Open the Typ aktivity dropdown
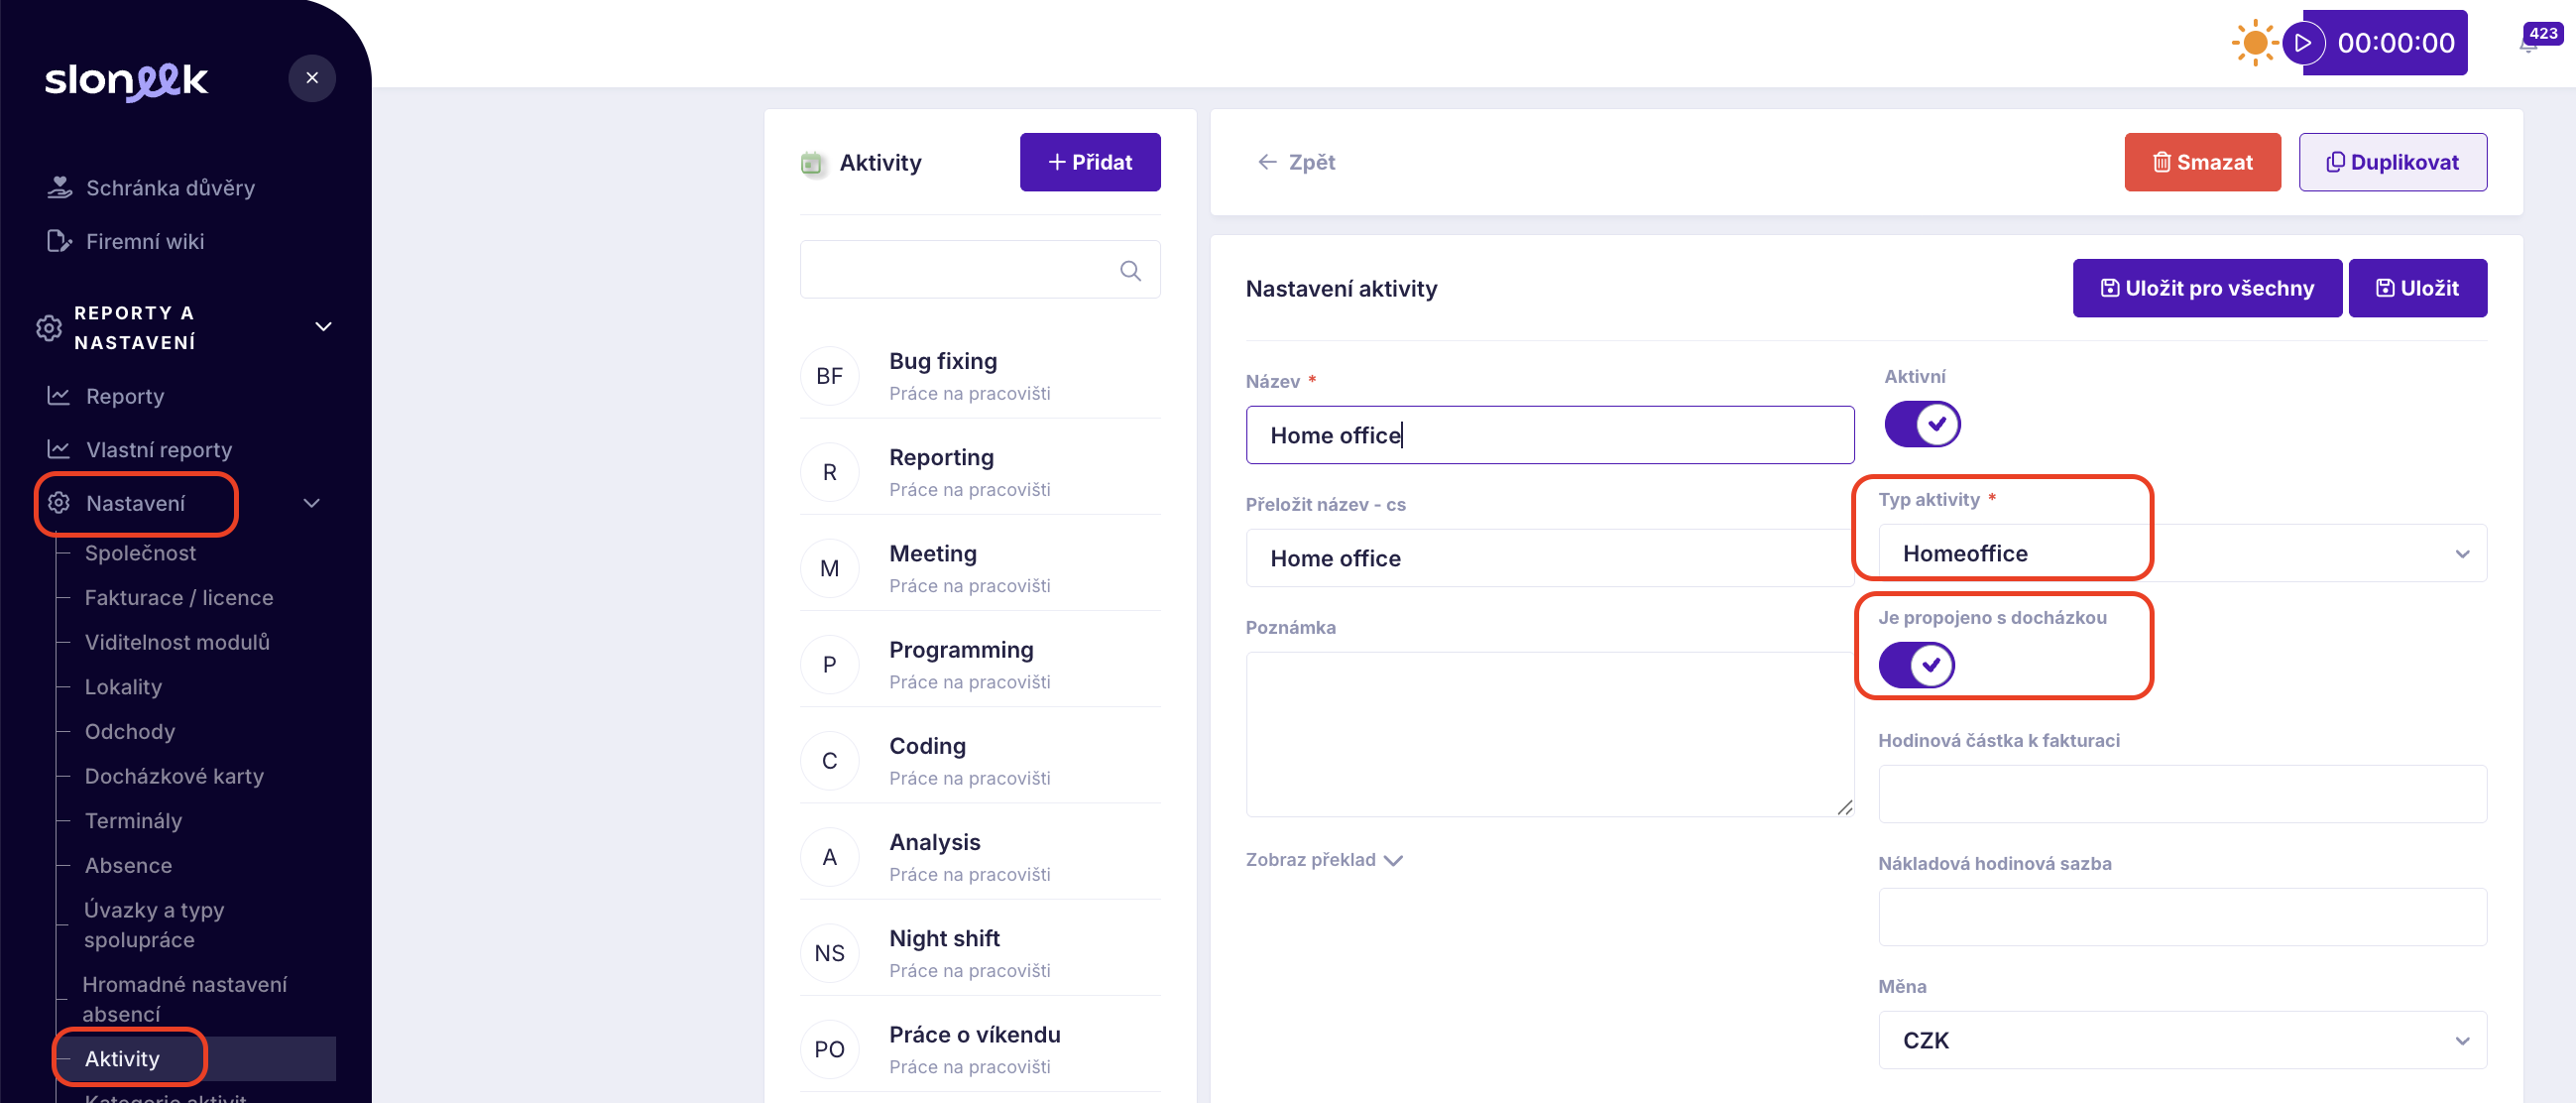 pos(2181,553)
